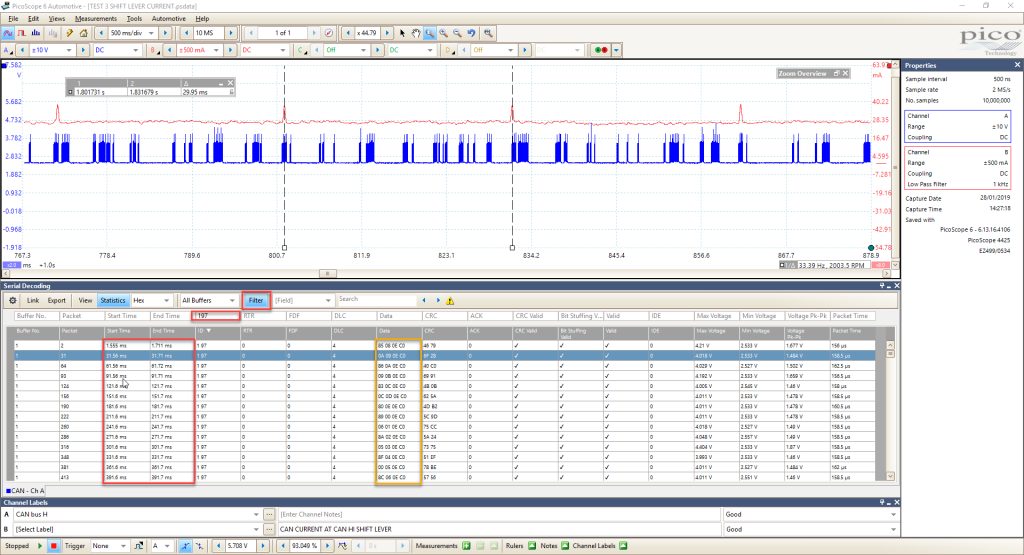Viewport: 1024px width, 555px height.
Task: Toggle Channel Labels view in status bar
Action: pyautogui.click(x=623, y=546)
